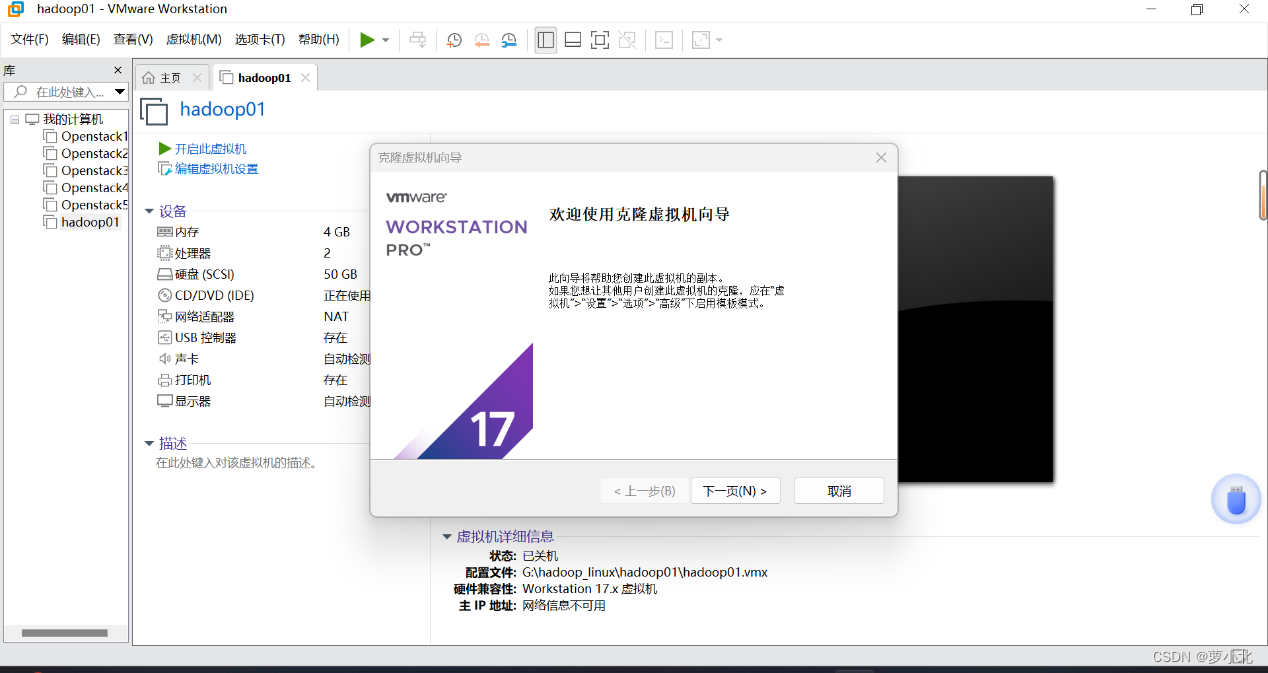The image size is (1268, 673).
Task: Click Send Ctrl+Alt+Del toolbar icon
Action: tap(418, 40)
